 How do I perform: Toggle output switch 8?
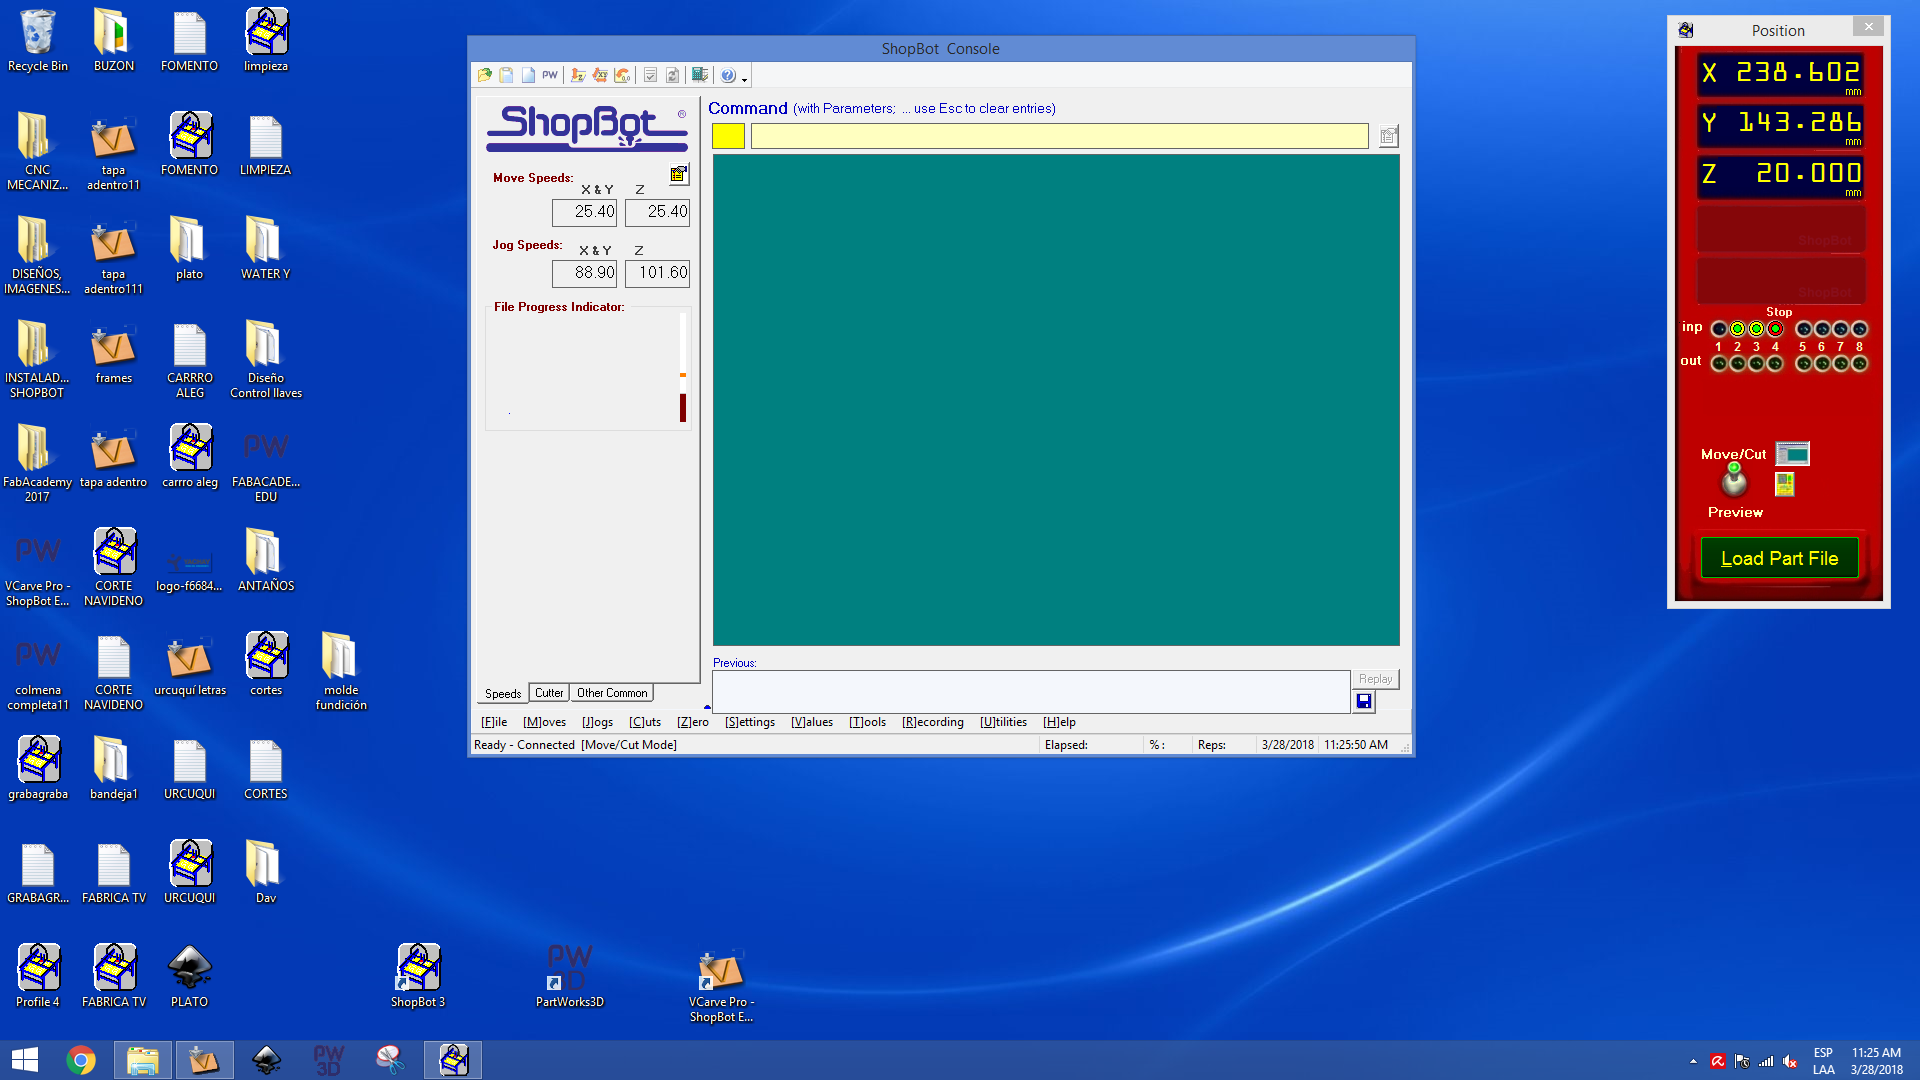(x=1859, y=364)
